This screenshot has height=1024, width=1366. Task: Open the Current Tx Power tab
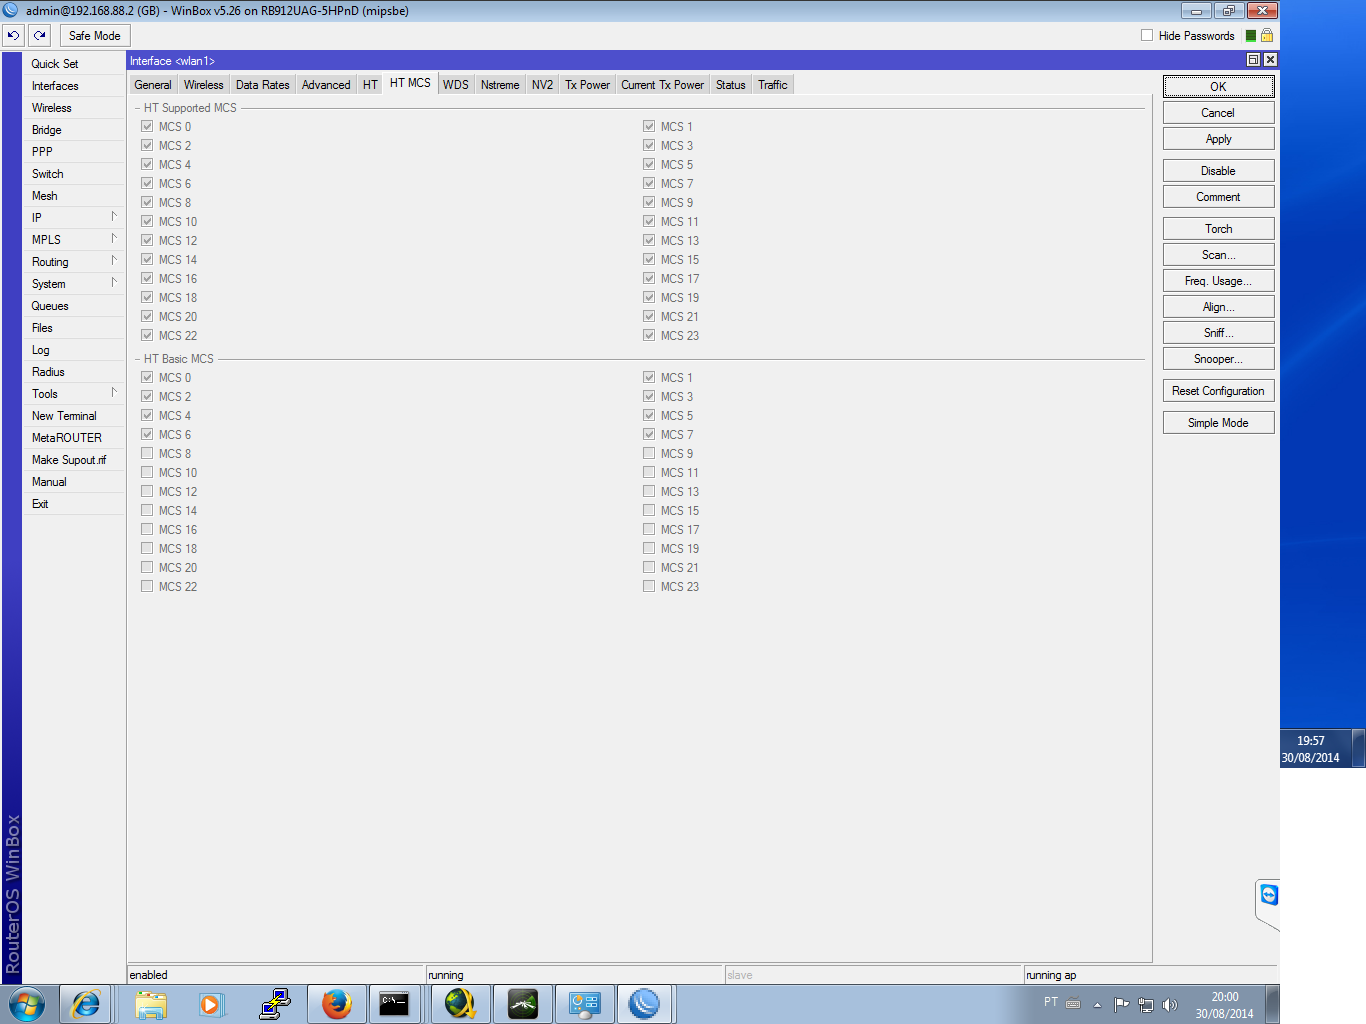663,85
